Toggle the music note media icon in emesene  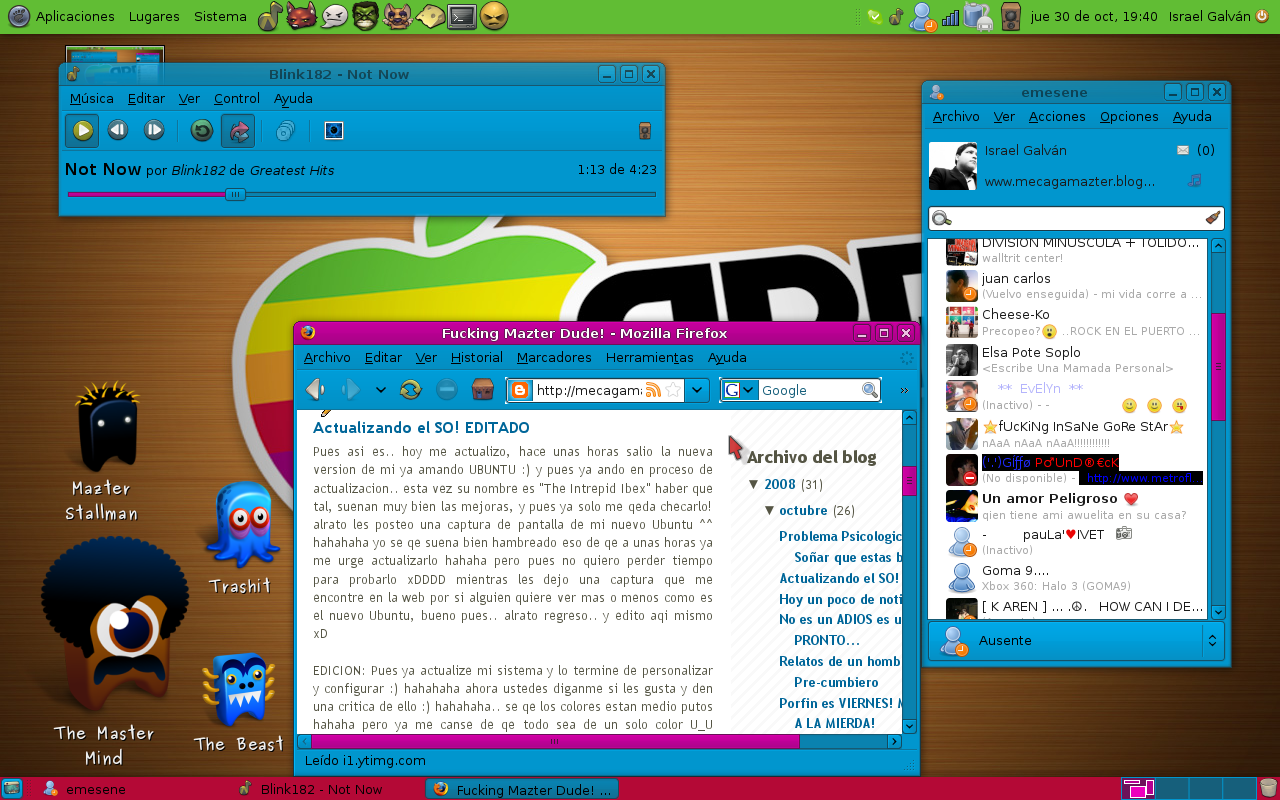1194,180
